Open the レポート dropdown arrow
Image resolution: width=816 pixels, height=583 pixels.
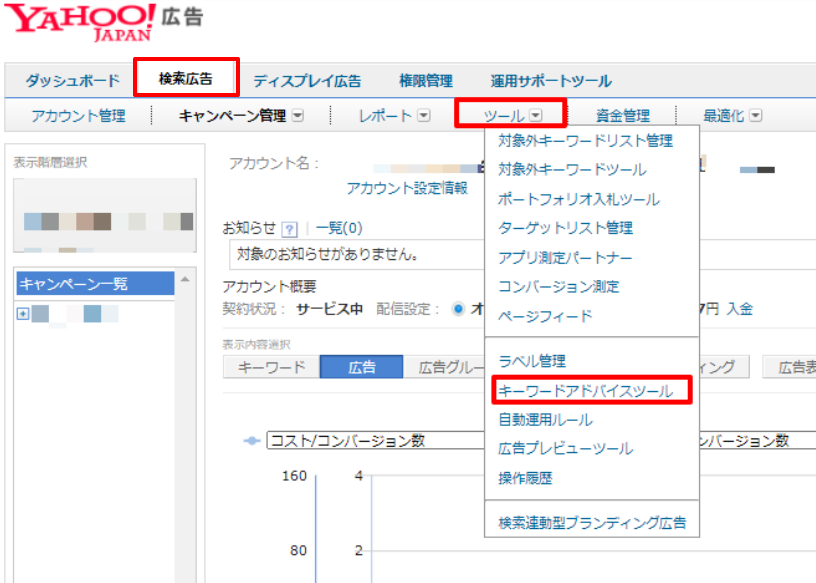pyautogui.click(x=423, y=116)
